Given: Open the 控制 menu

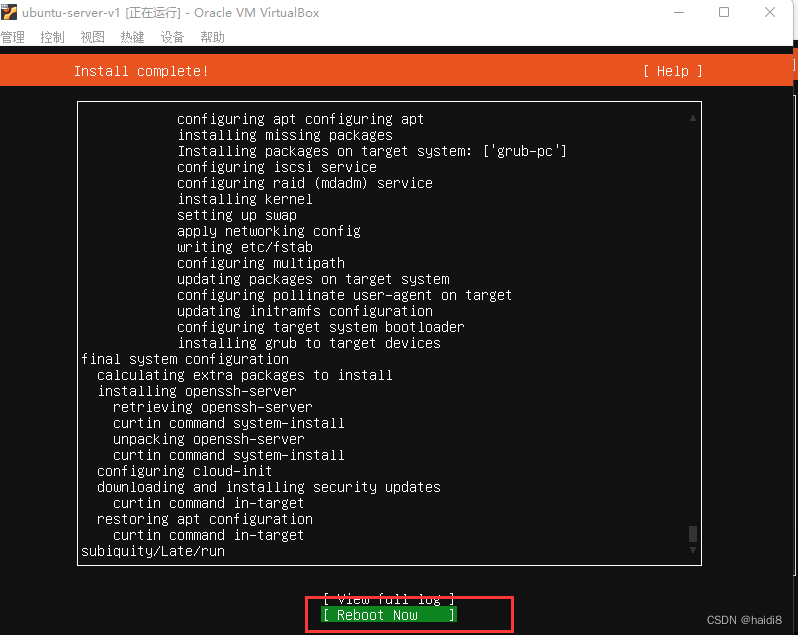Looking at the screenshot, I should [52, 37].
